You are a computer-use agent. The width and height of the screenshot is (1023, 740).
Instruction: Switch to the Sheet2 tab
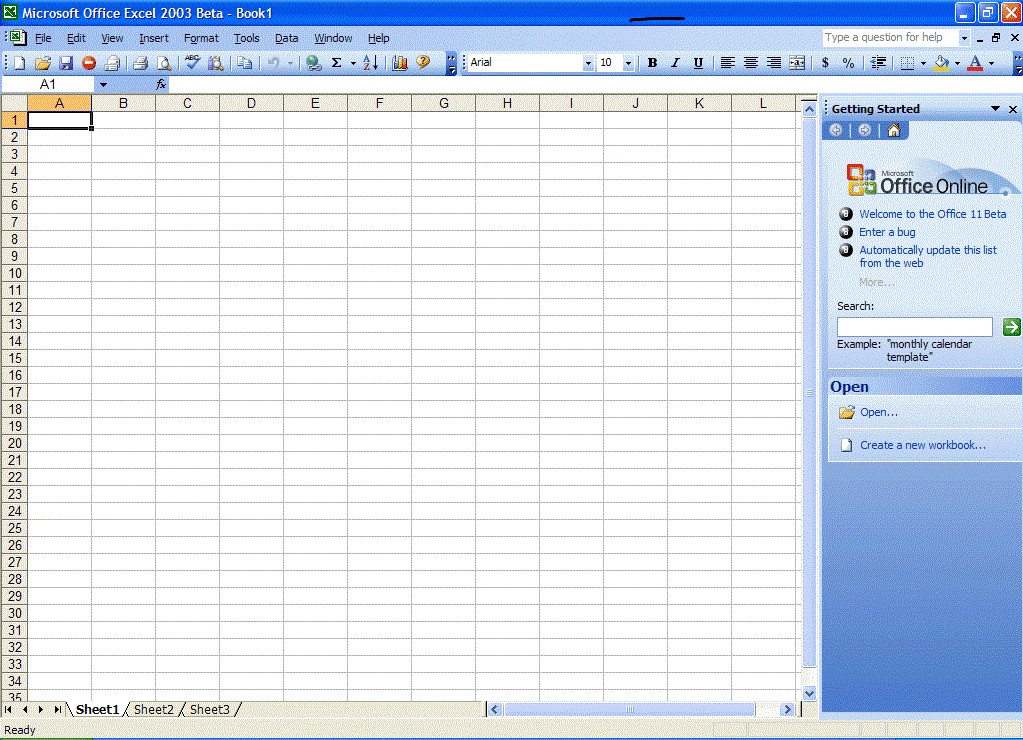153,709
